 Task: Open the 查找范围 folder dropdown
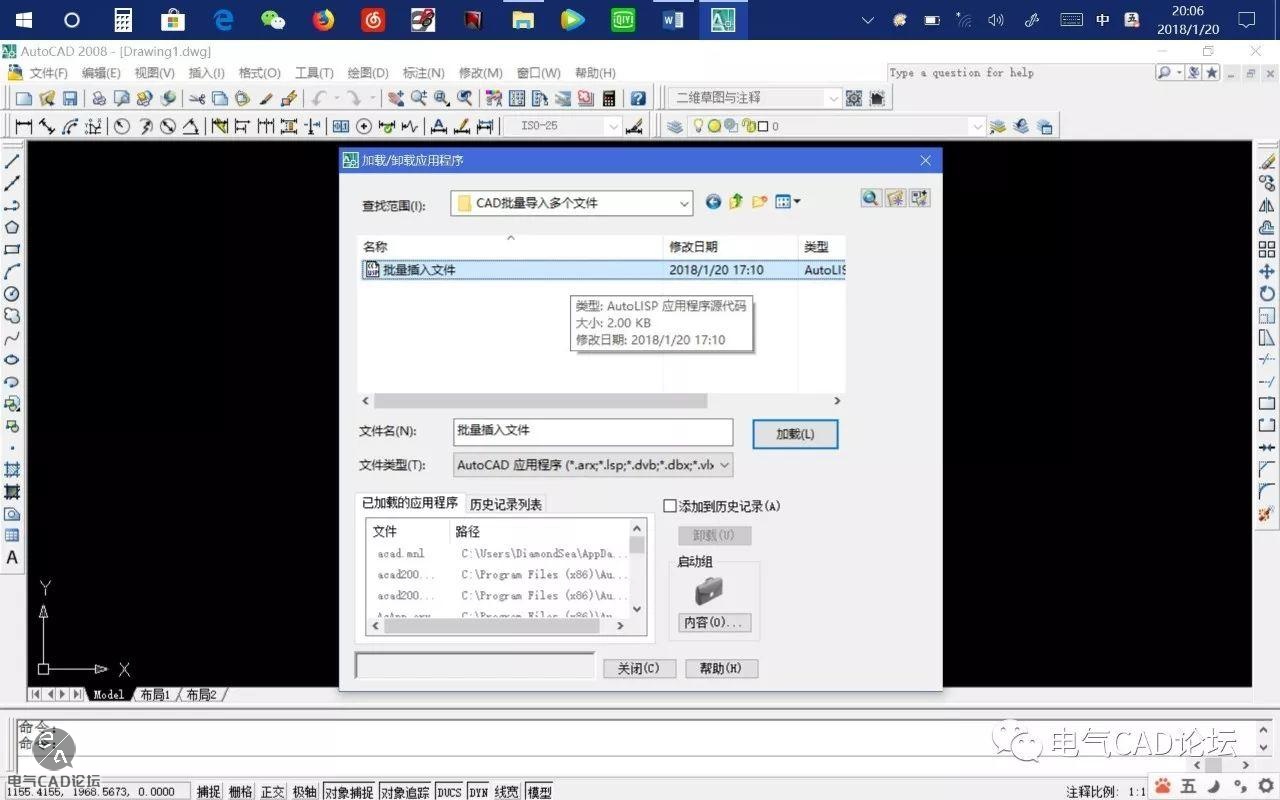click(x=684, y=203)
